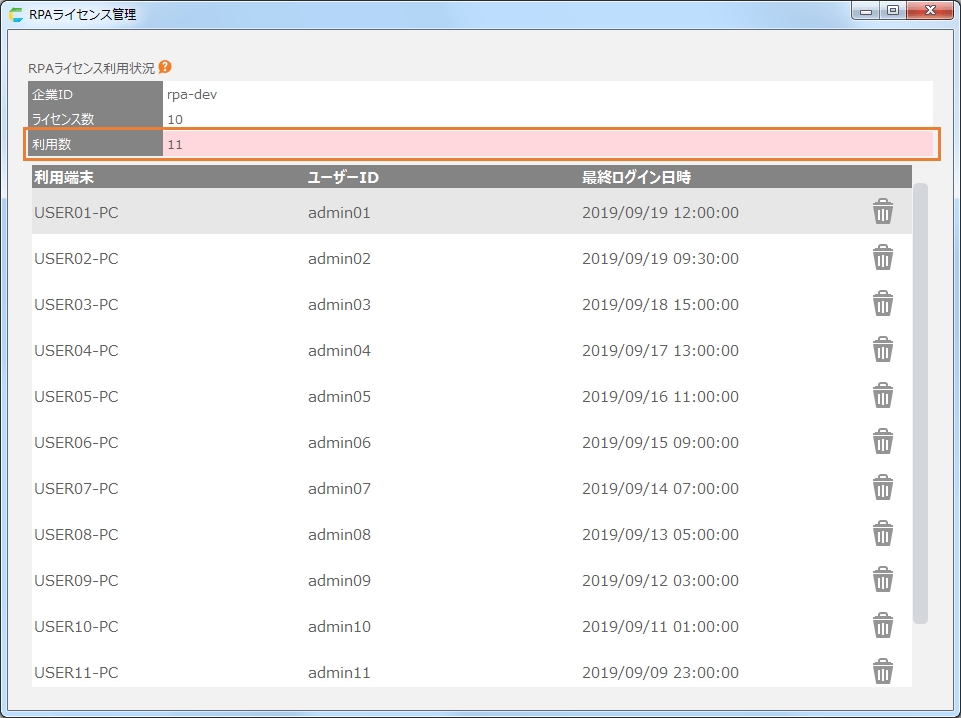The image size is (961, 718).
Task: Click the app icon in title bar
Action: click(x=16, y=15)
